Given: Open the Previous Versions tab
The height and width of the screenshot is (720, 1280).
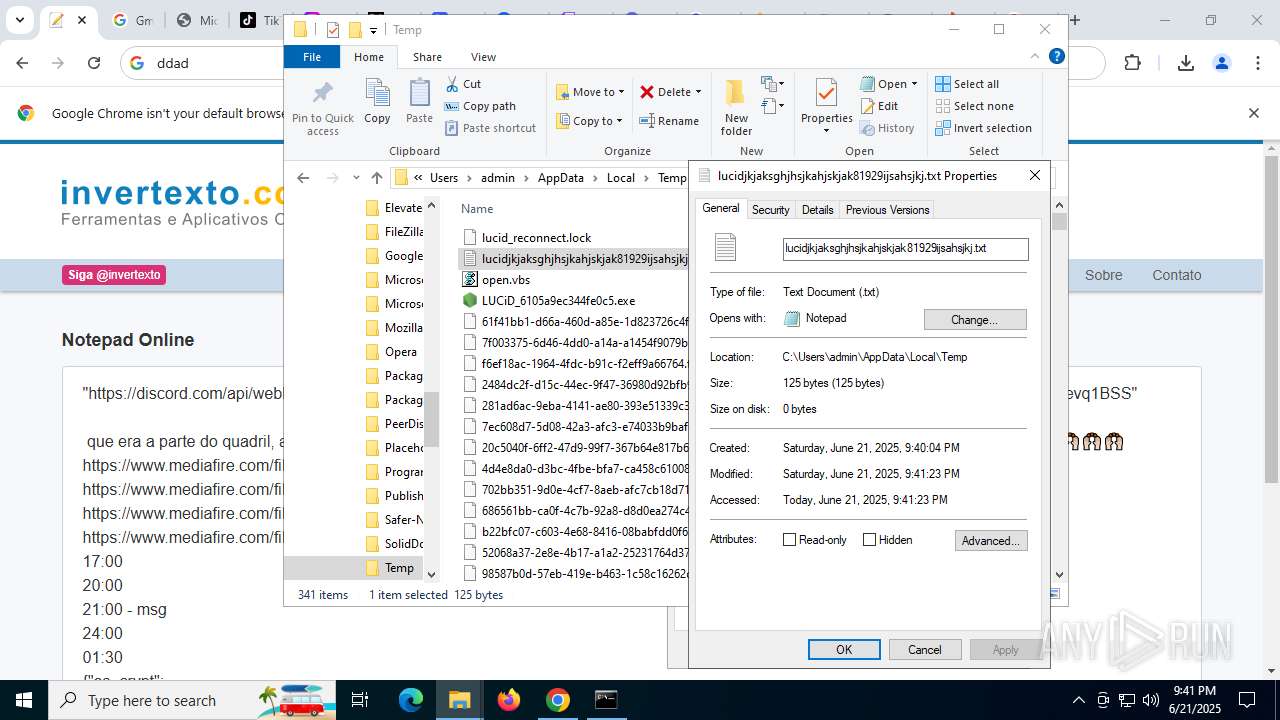Looking at the screenshot, I should click(887, 210).
